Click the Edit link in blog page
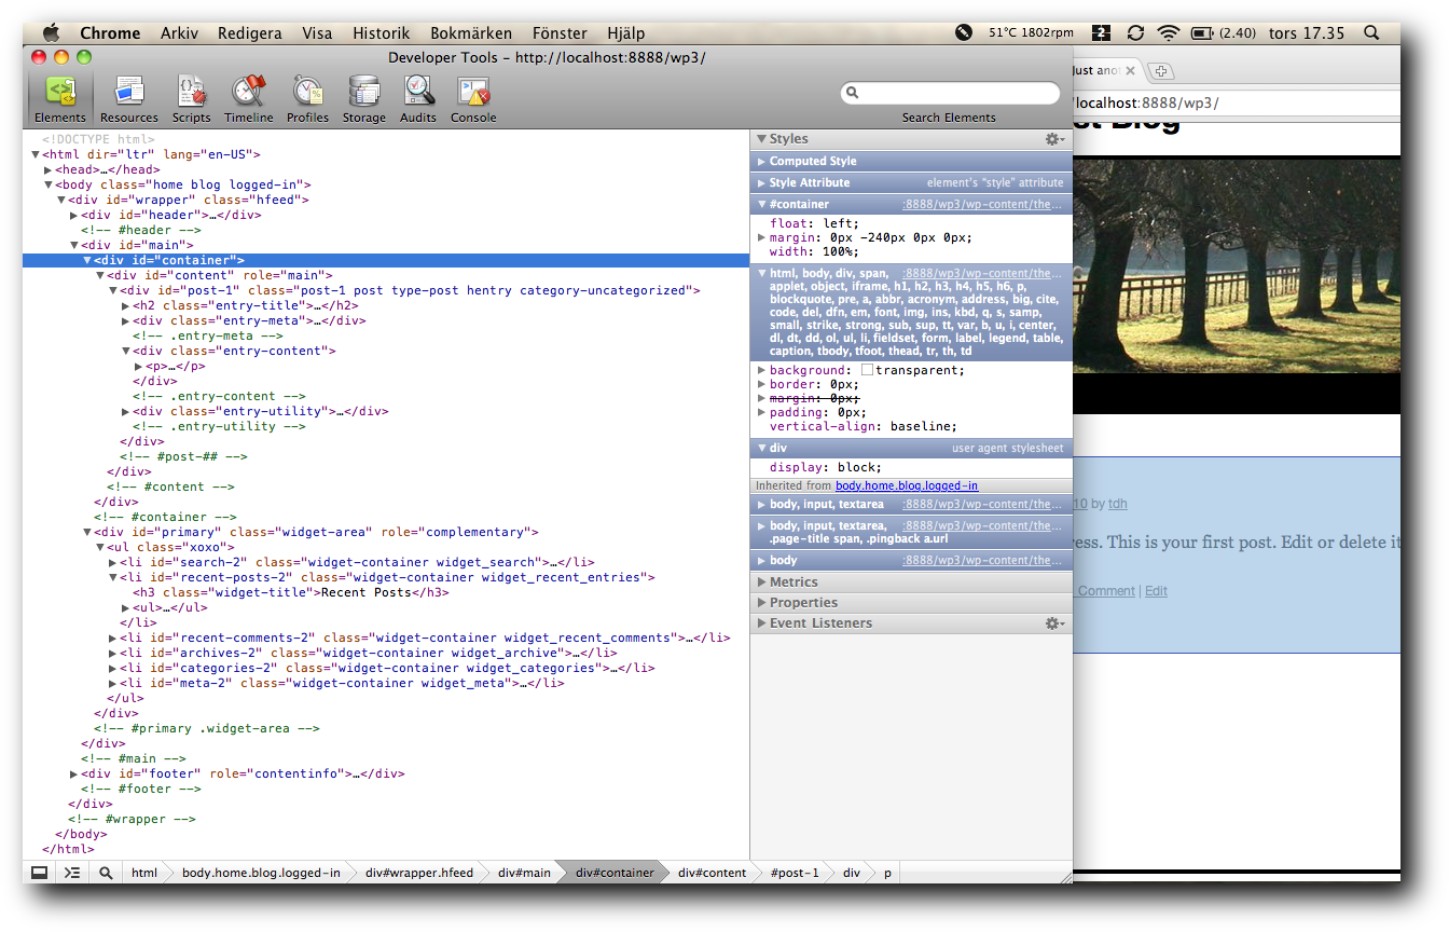 (1156, 591)
